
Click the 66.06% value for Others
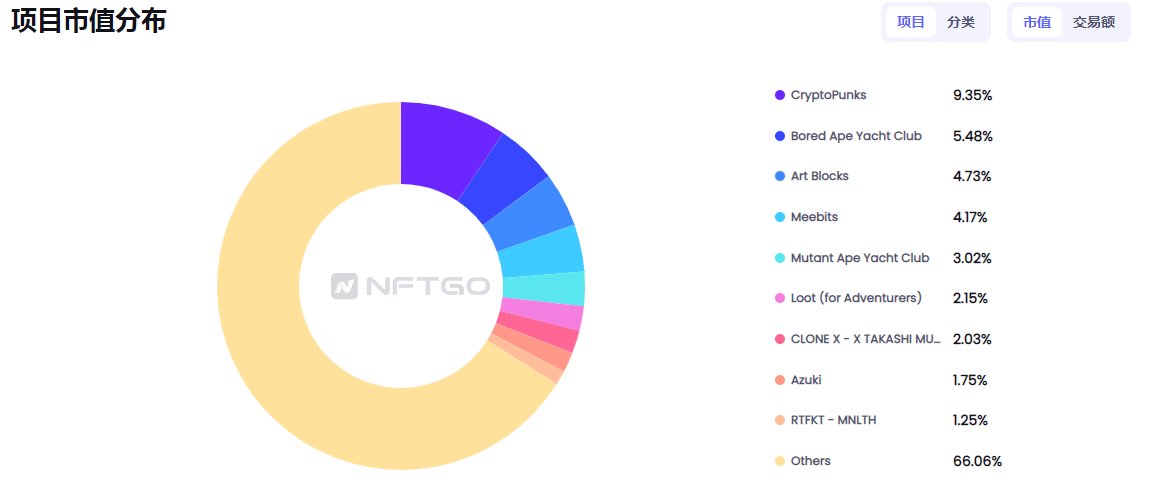[x=977, y=462]
